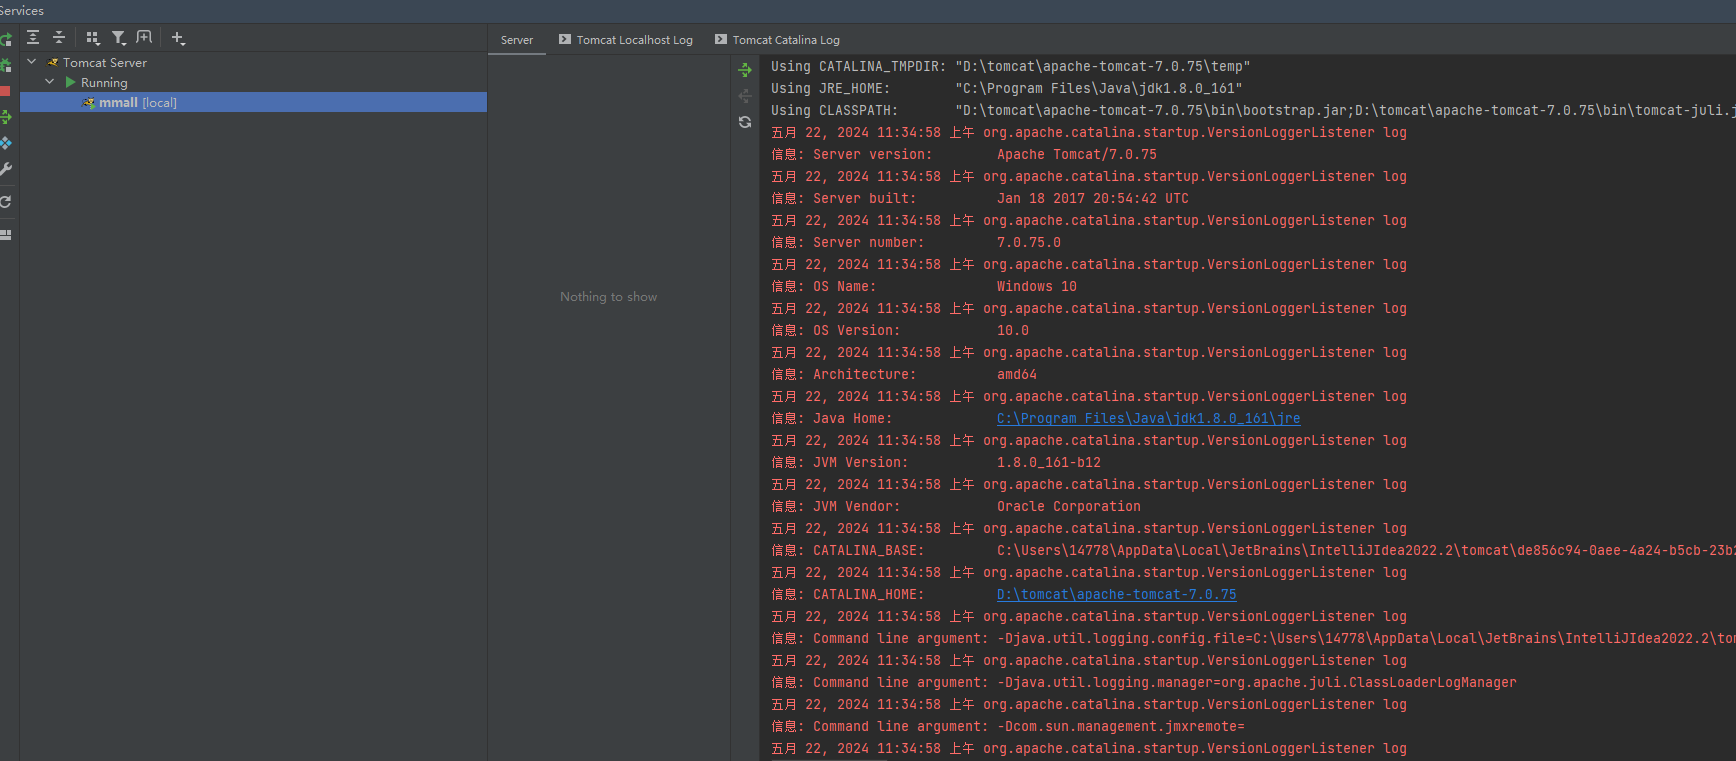Collapse the Tomcat Server tree node
The height and width of the screenshot is (761, 1736).
32,62
